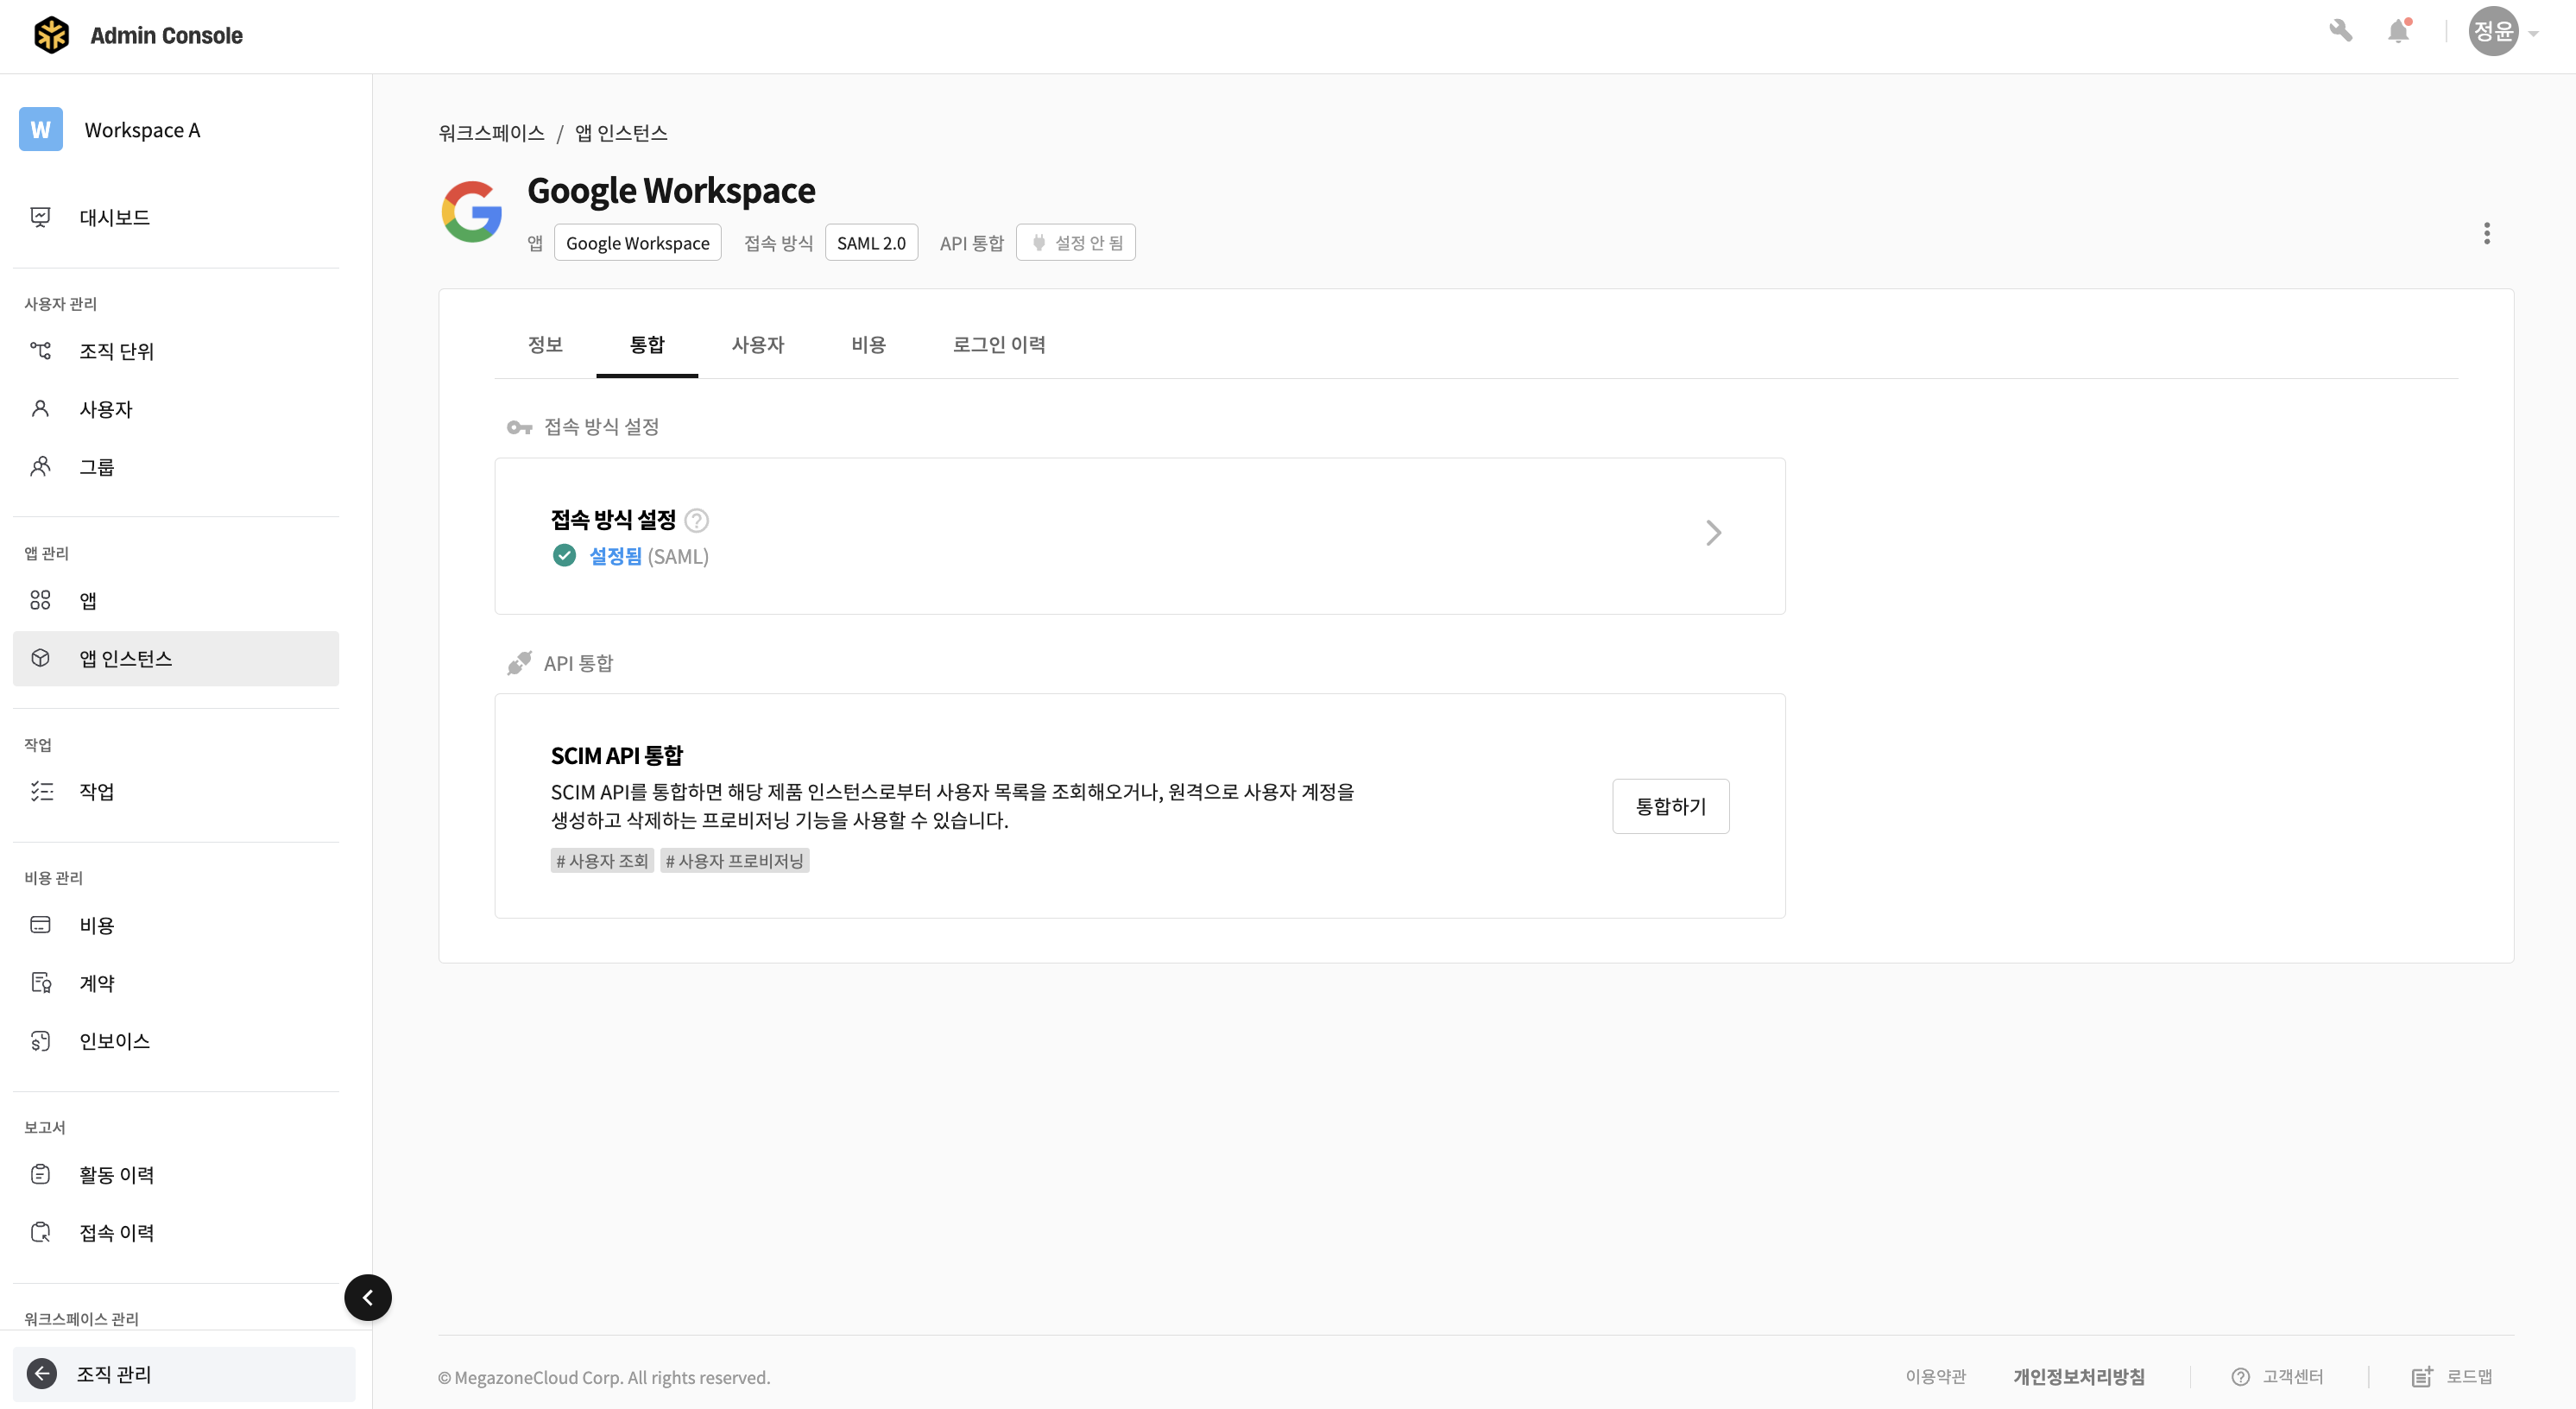Click the wrench tools icon in header

pos(2340,31)
